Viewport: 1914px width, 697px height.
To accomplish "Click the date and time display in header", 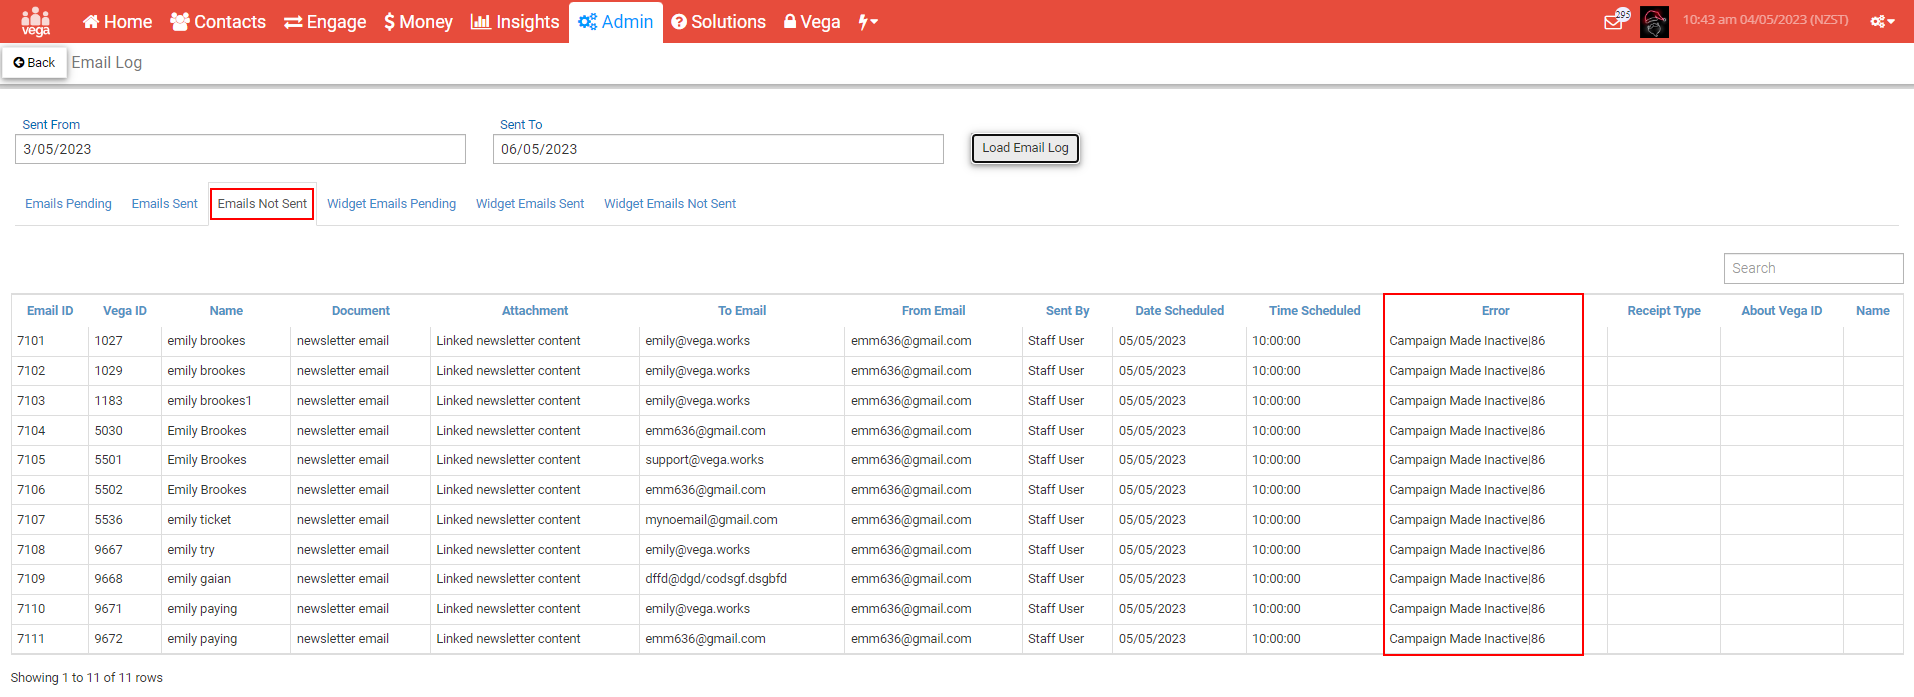I will [1765, 20].
